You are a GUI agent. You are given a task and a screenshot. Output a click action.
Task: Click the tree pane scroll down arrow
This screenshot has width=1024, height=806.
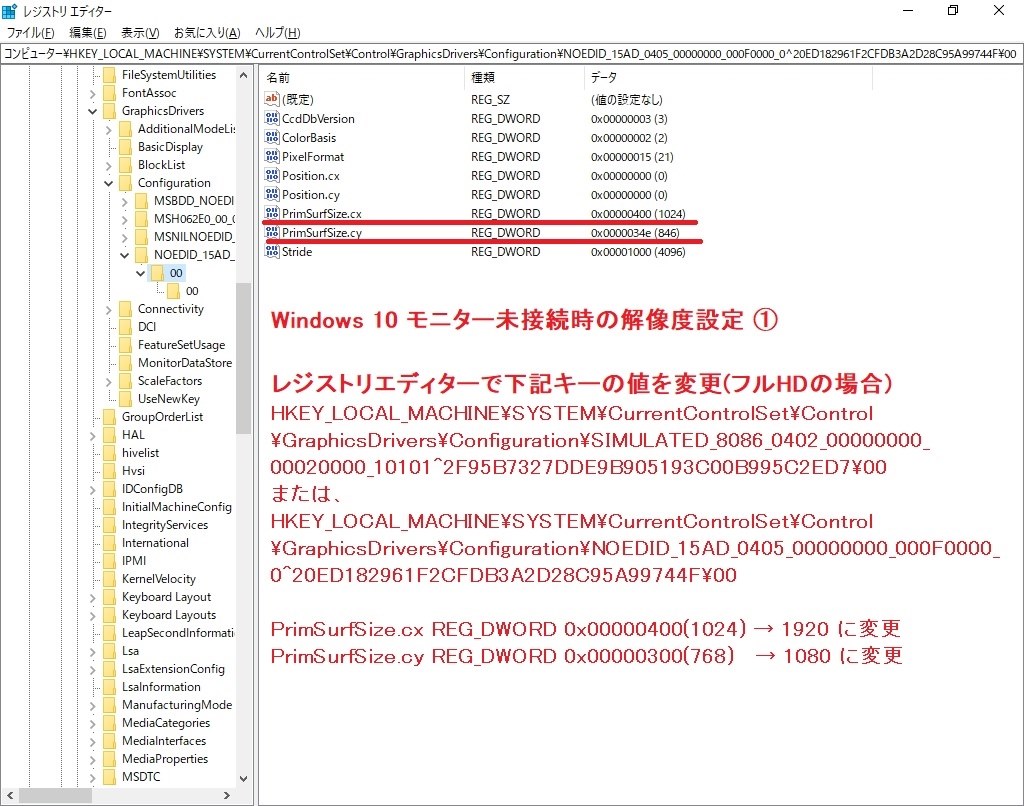tap(244, 779)
